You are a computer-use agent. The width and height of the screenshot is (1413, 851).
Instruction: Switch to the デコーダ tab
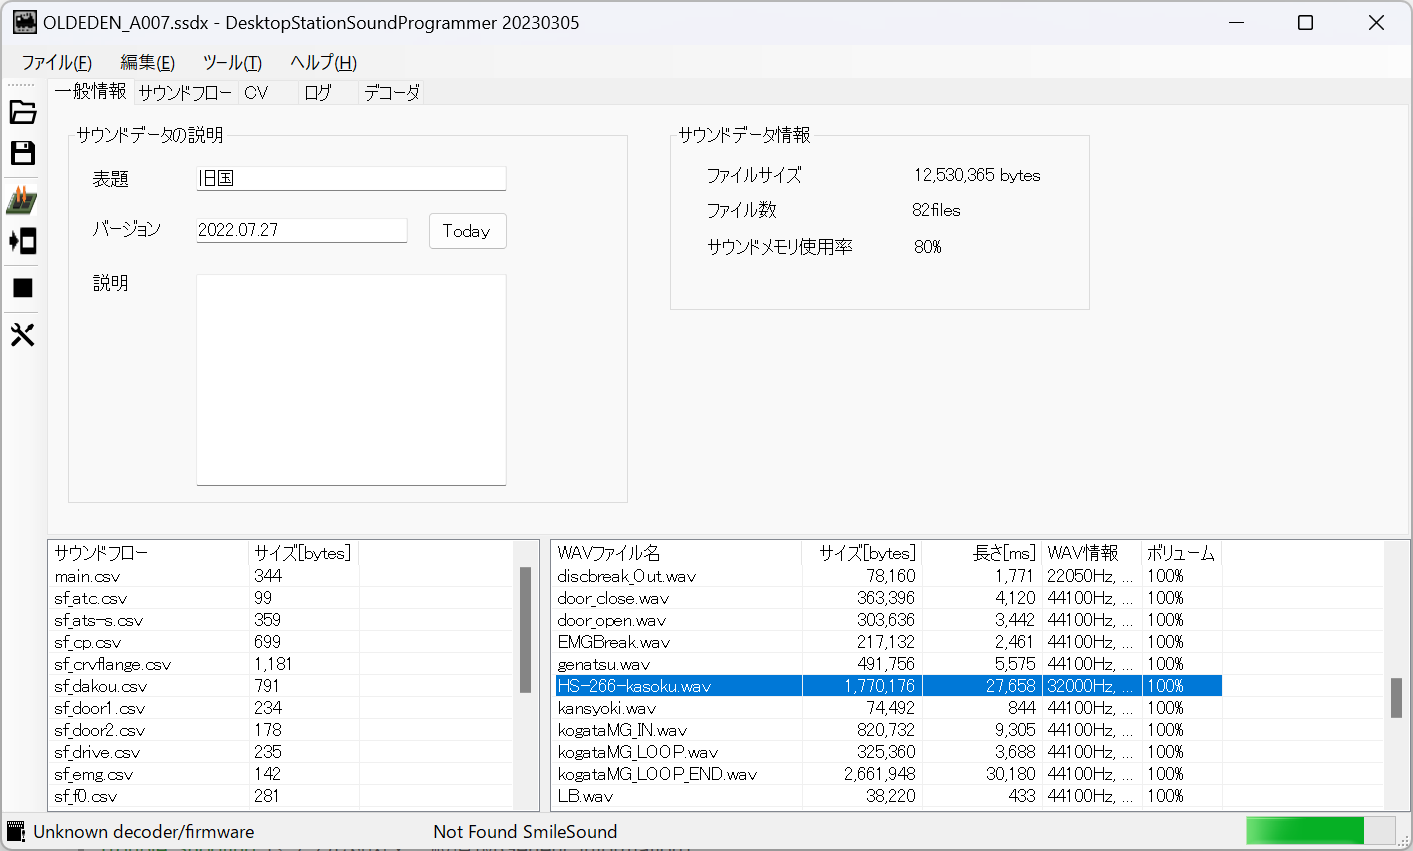coord(391,93)
